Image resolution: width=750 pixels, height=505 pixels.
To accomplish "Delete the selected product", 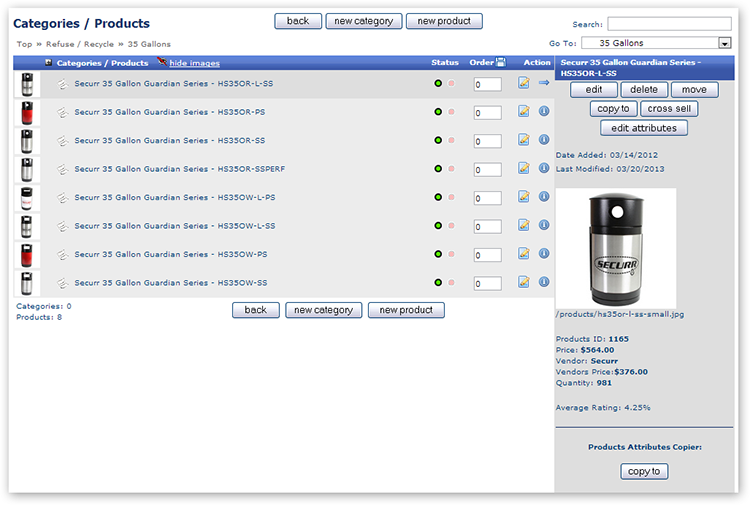I will click(x=644, y=89).
